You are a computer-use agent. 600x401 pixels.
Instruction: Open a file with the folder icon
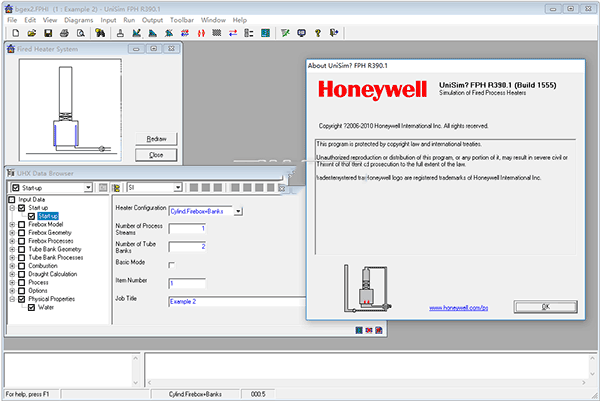[32, 33]
